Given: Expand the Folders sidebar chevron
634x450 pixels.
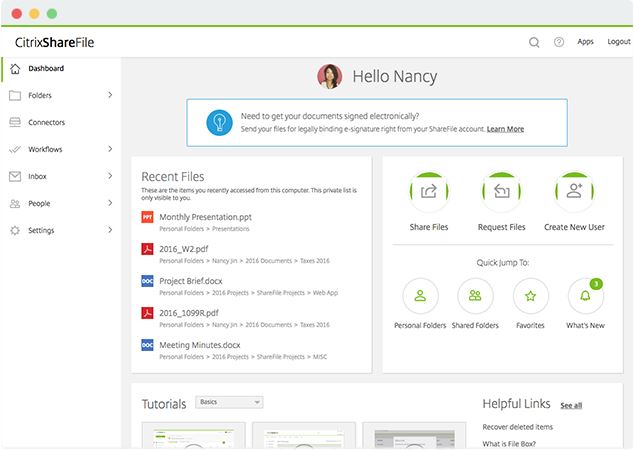Looking at the screenshot, I should click(110, 96).
